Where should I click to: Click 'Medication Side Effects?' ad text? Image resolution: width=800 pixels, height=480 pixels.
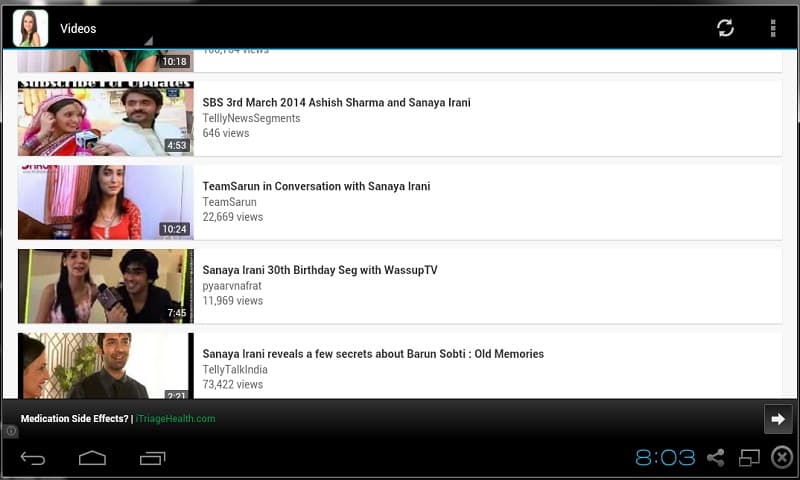(x=74, y=419)
